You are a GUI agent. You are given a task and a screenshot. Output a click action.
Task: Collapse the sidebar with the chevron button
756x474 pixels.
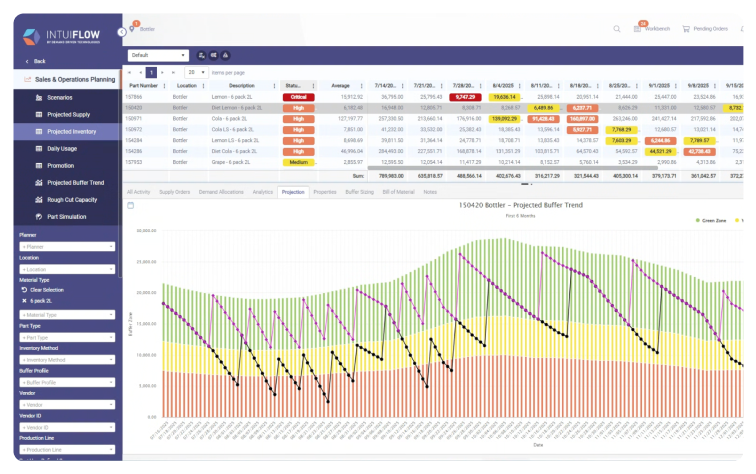coord(122,32)
